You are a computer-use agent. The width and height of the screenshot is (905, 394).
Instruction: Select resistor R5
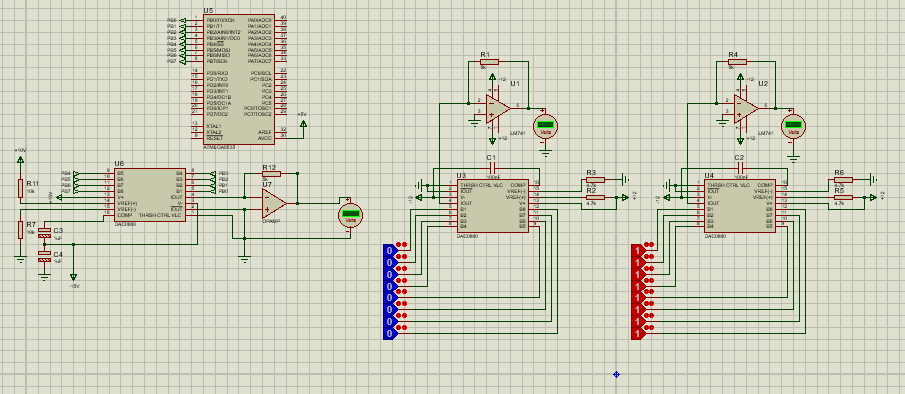click(x=843, y=197)
